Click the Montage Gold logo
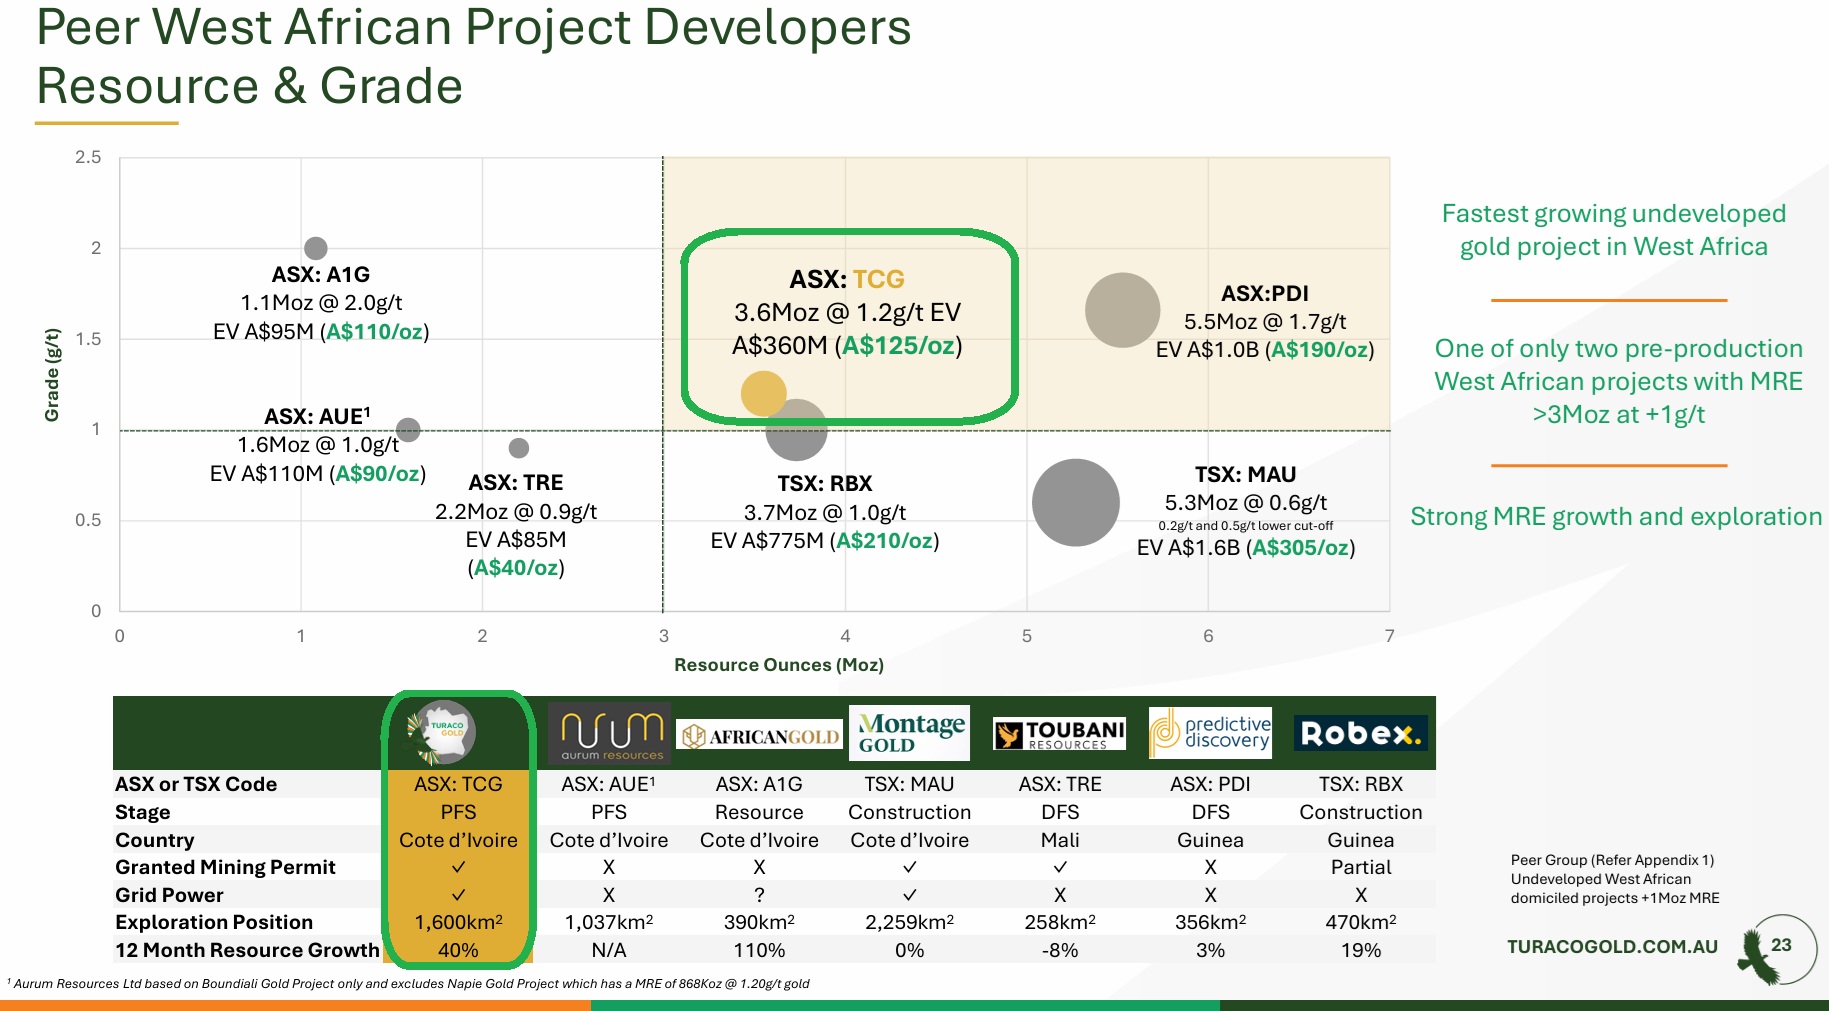The width and height of the screenshot is (1829, 1011). click(x=910, y=733)
